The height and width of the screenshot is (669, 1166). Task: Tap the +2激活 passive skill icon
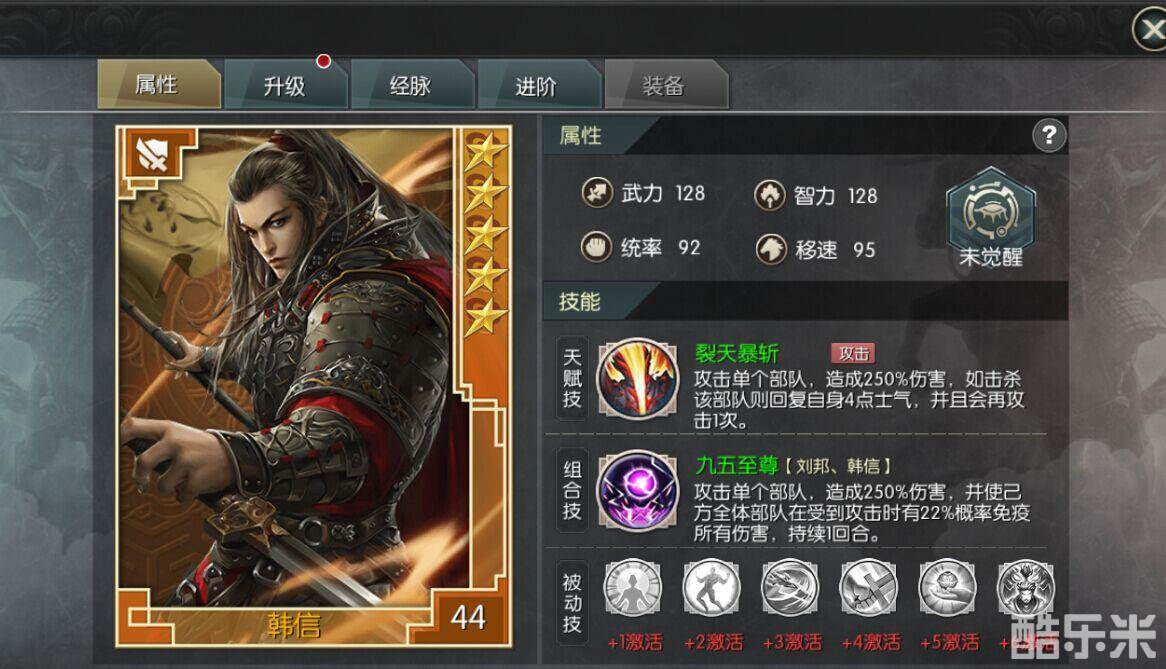tap(712, 588)
